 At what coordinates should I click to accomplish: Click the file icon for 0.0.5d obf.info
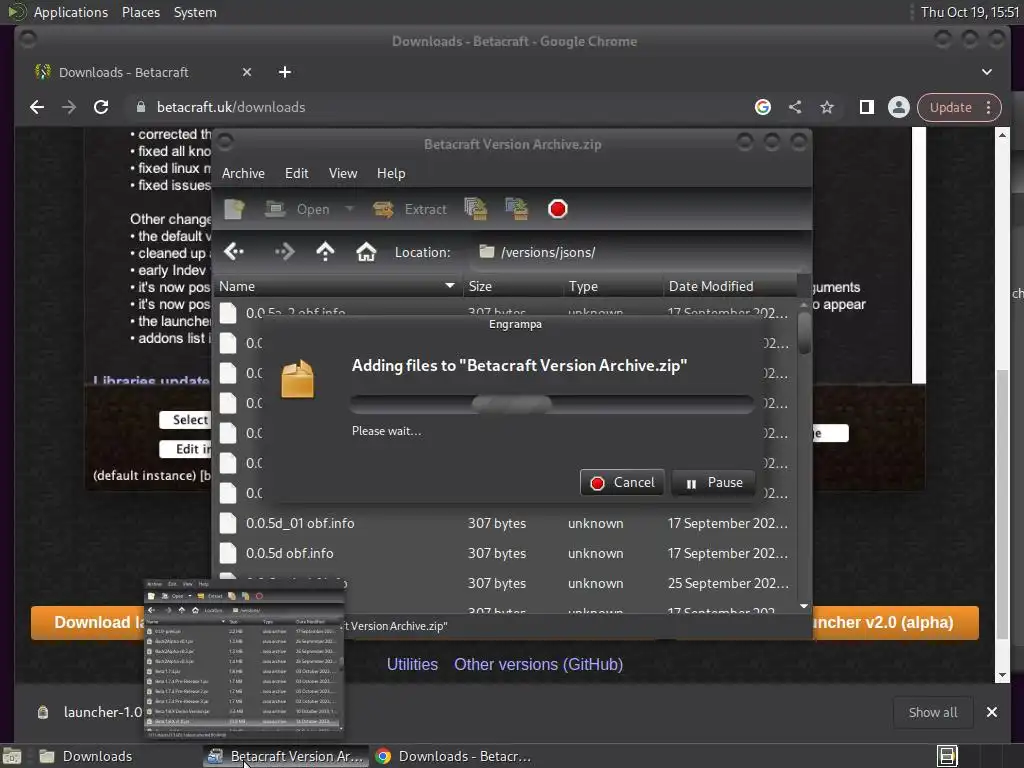coord(228,553)
